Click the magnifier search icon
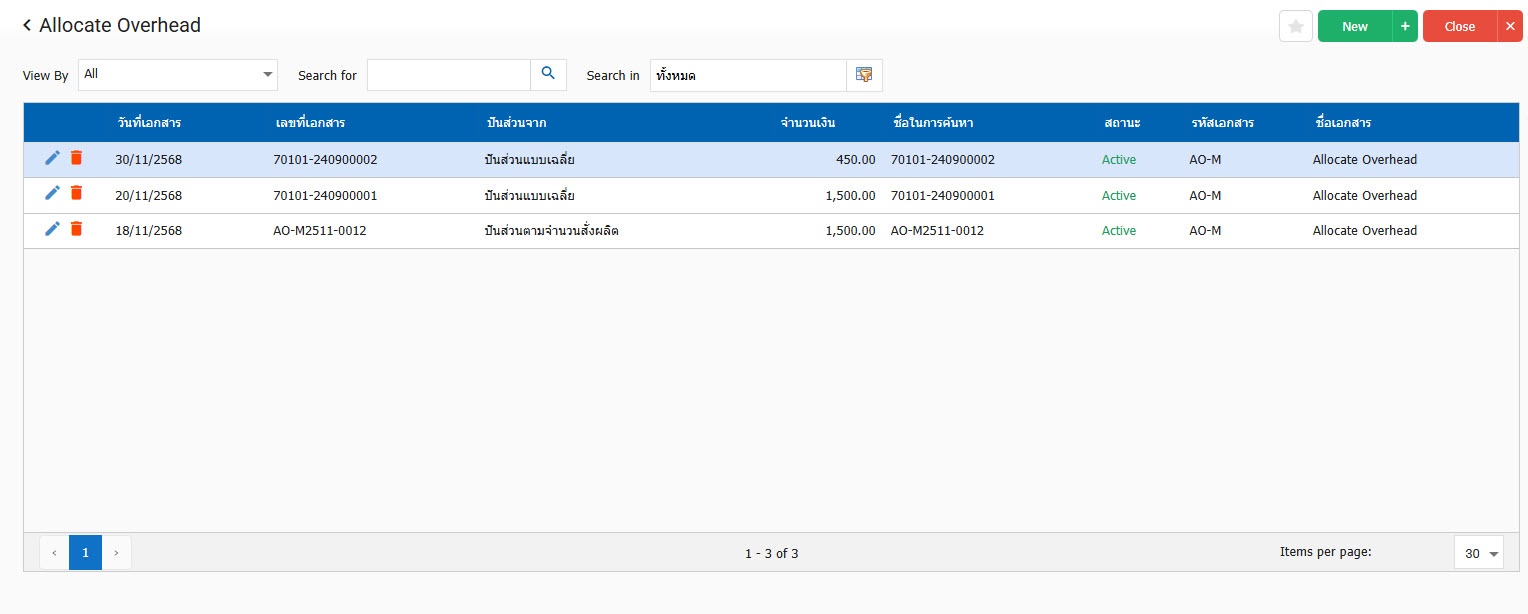The image size is (1528, 614). click(x=548, y=74)
